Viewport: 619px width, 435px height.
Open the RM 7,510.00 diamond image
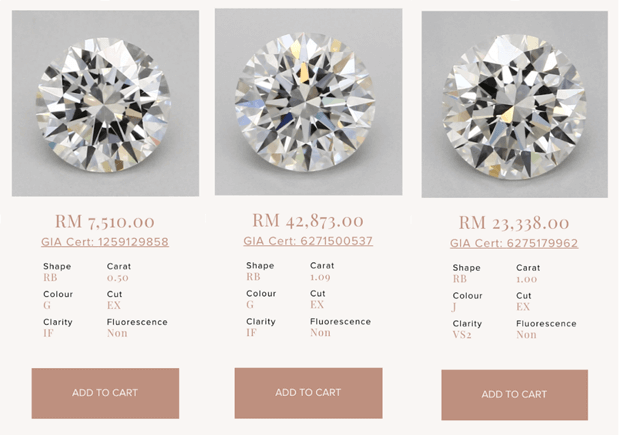[x=105, y=103]
